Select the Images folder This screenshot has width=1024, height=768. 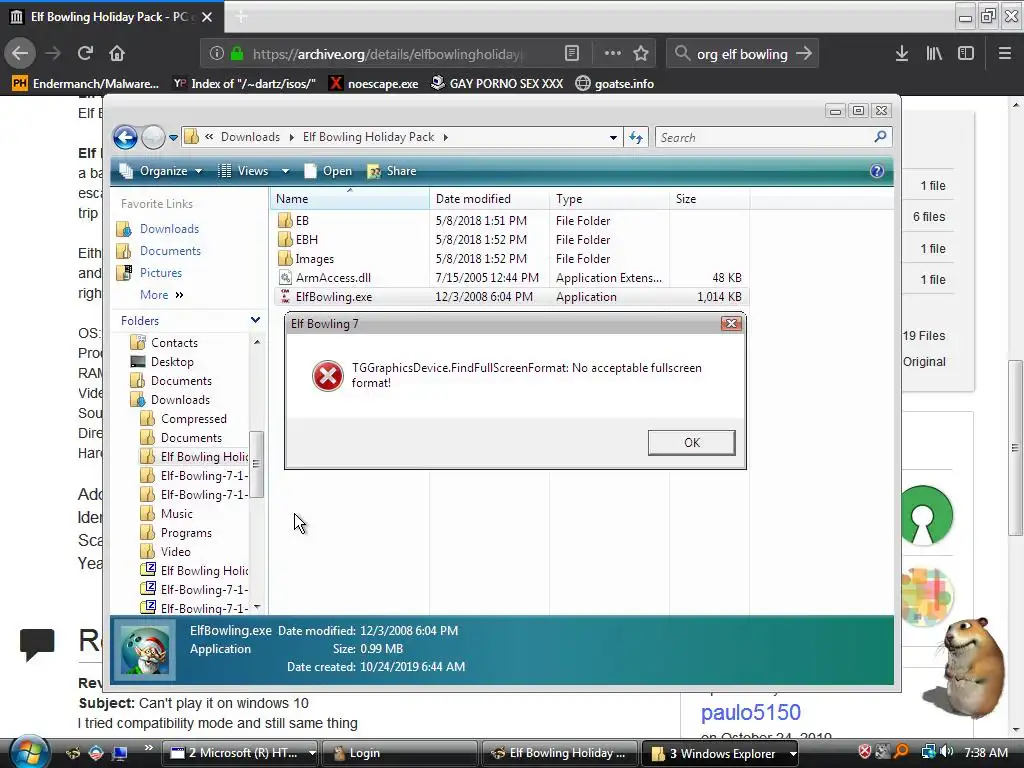pyautogui.click(x=314, y=259)
